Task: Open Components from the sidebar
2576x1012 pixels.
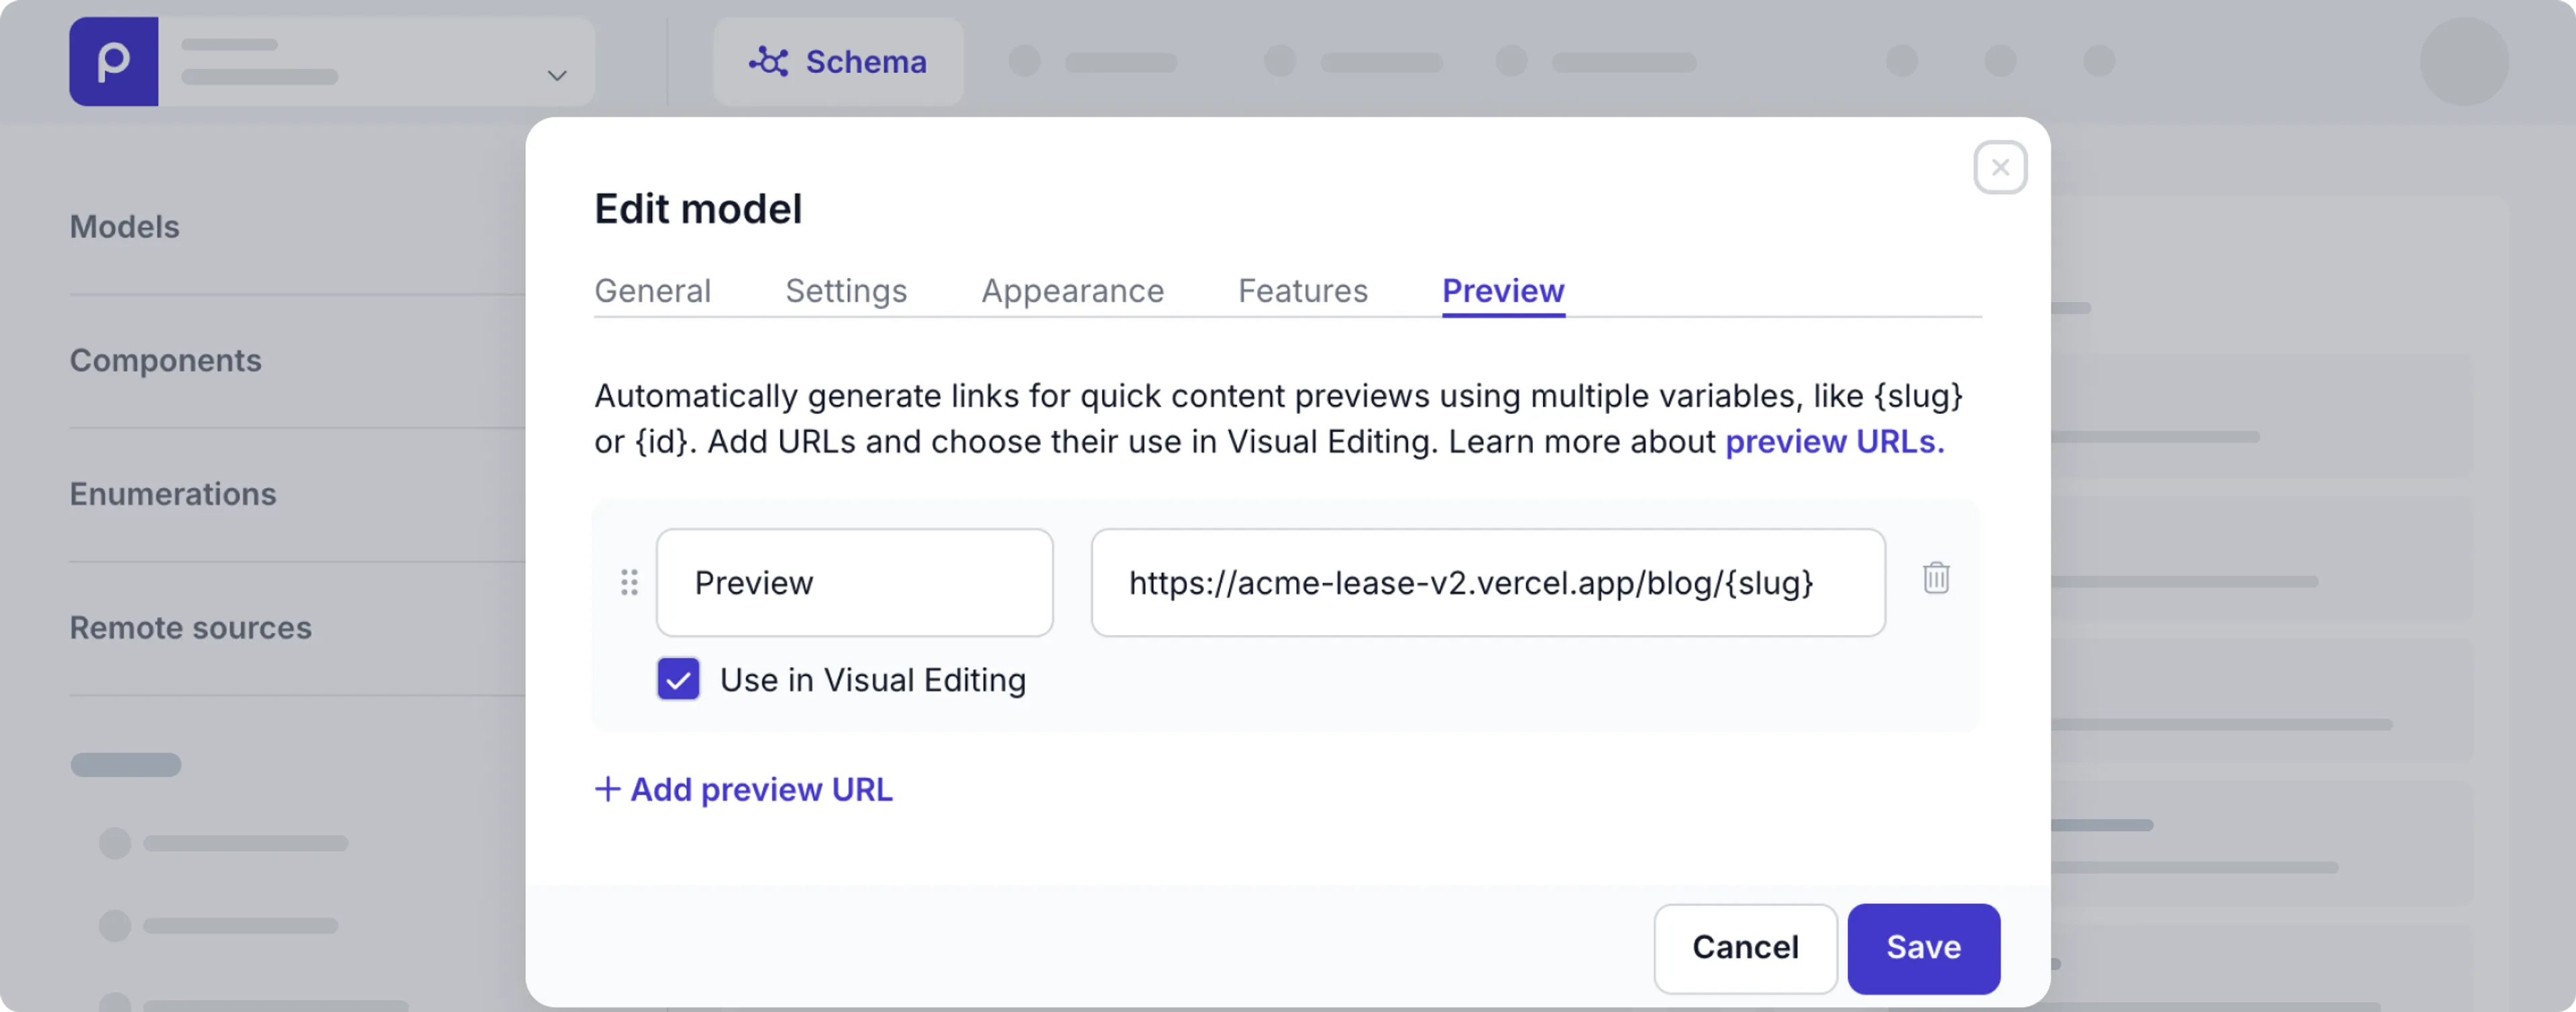Action: [166, 360]
